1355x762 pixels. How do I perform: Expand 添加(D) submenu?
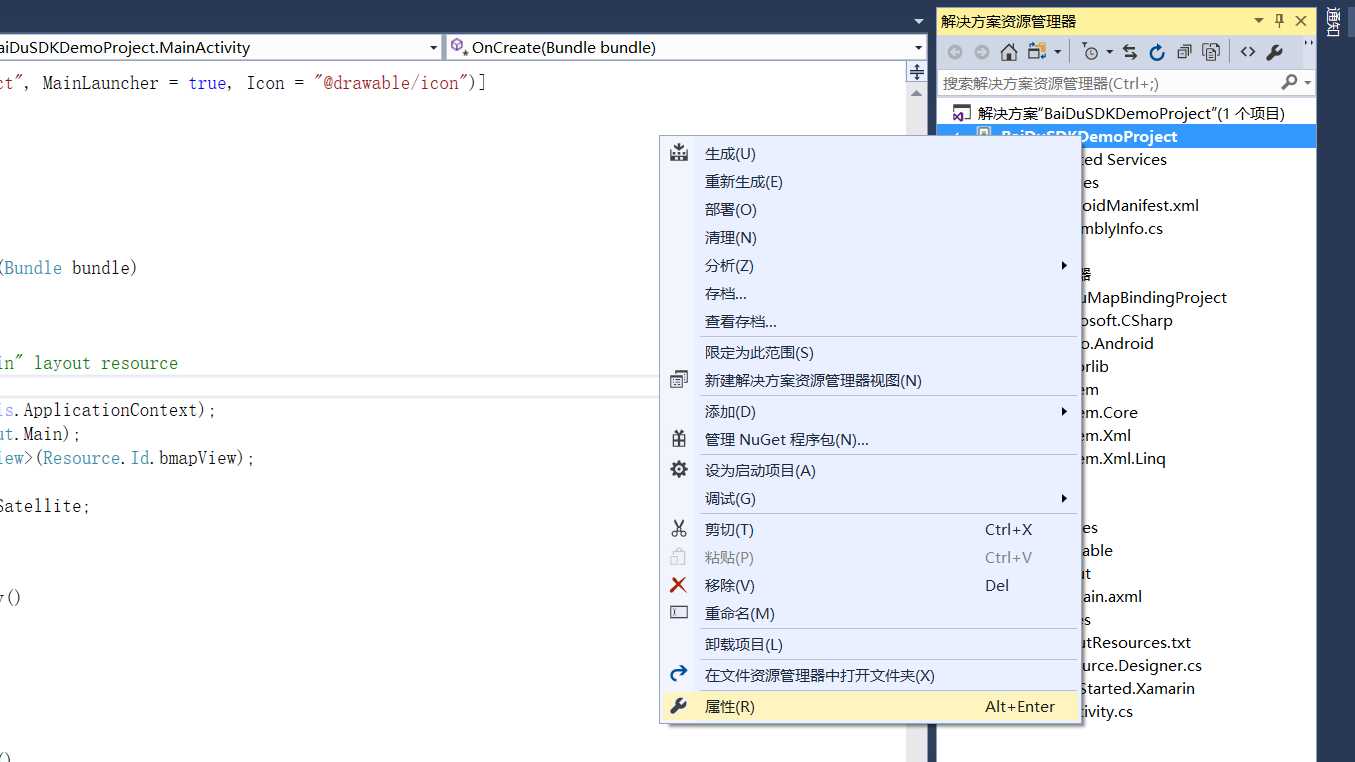tap(868, 412)
